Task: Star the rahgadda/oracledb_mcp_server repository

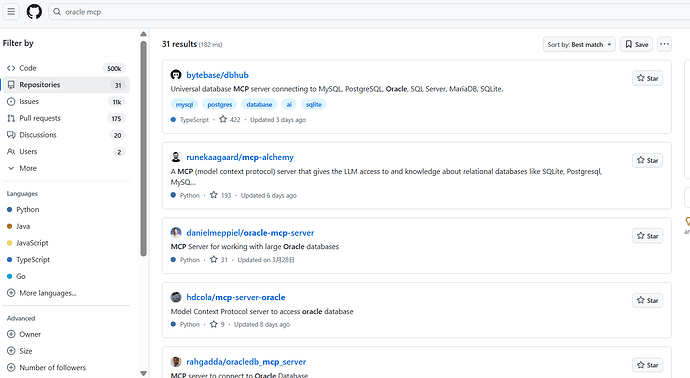Action: [x=647, y=365]
